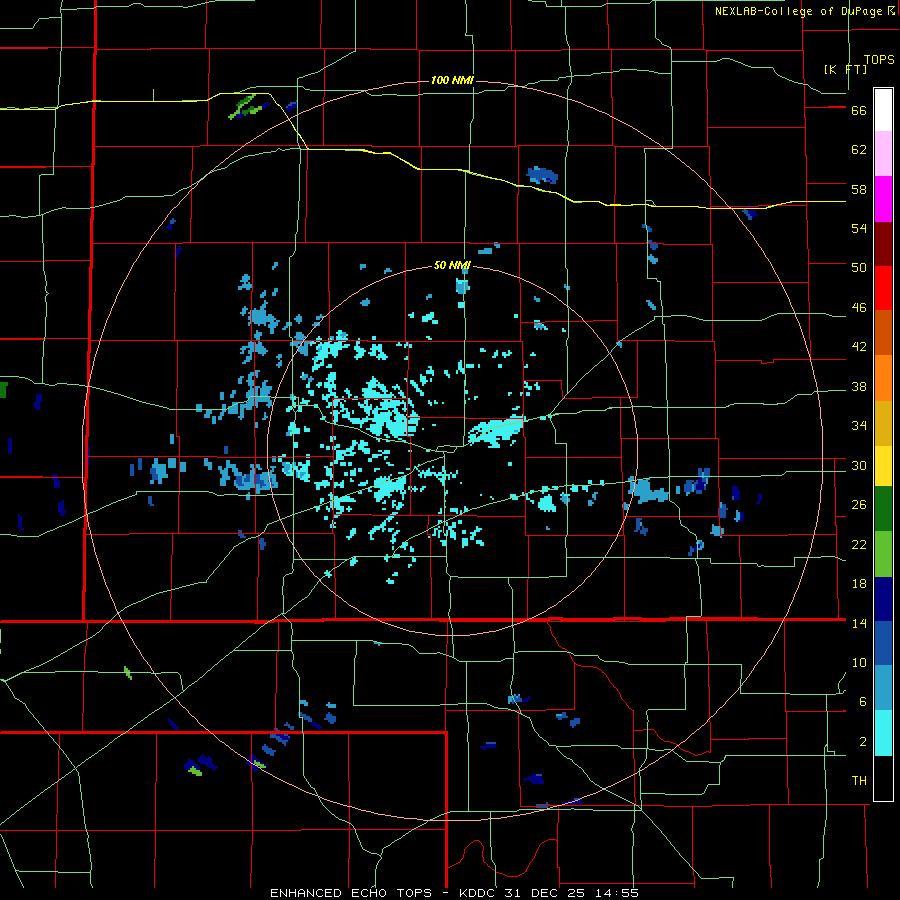Click the 50 NMI range ring label
The width and height of the screenshot is (900, 900).
coord(452,265)
